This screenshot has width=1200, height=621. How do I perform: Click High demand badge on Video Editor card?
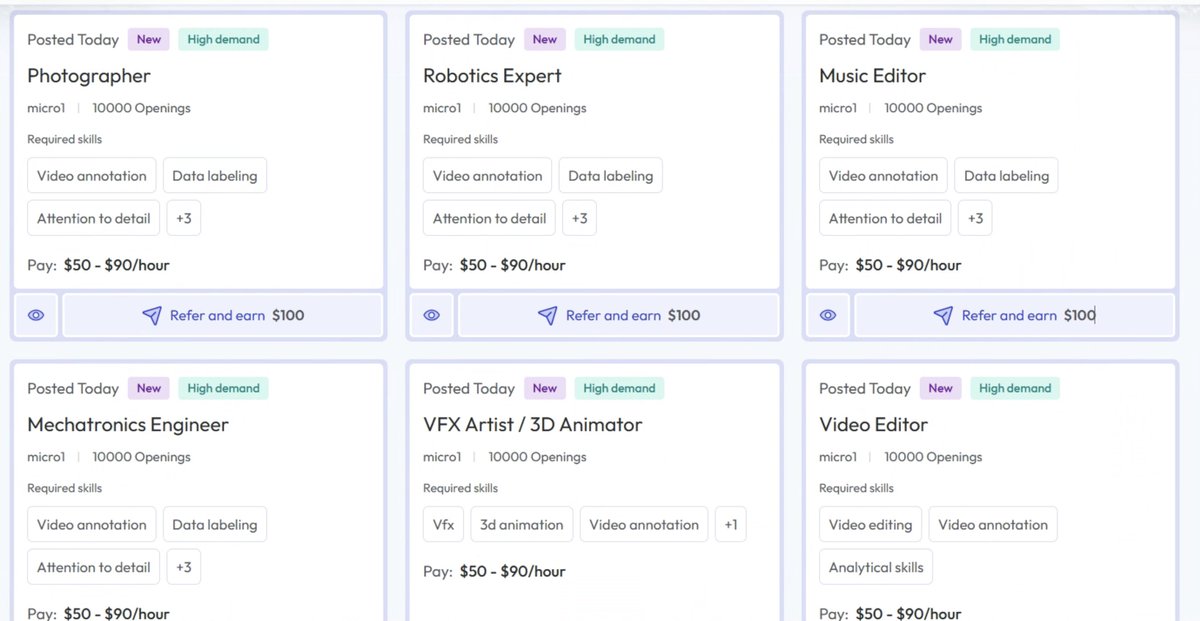[x=1015, y=388]
